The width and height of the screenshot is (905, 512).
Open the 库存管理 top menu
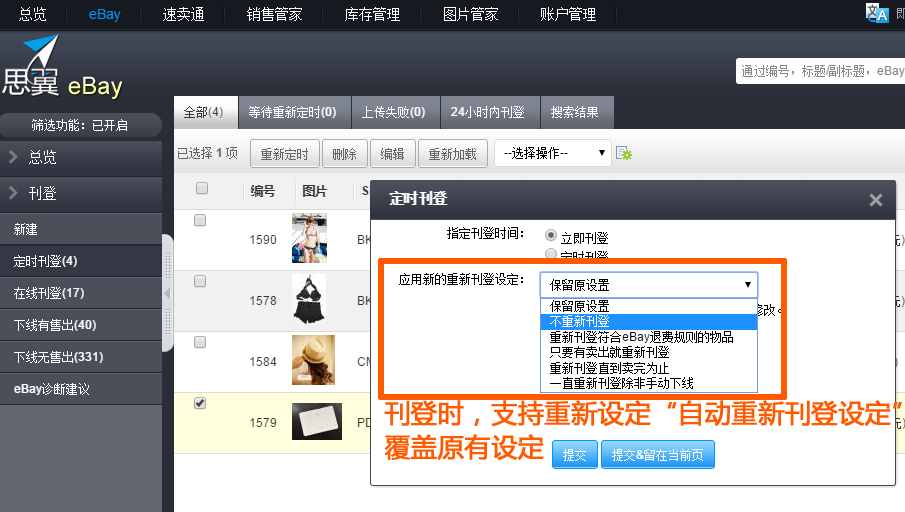tap(372, 14)
